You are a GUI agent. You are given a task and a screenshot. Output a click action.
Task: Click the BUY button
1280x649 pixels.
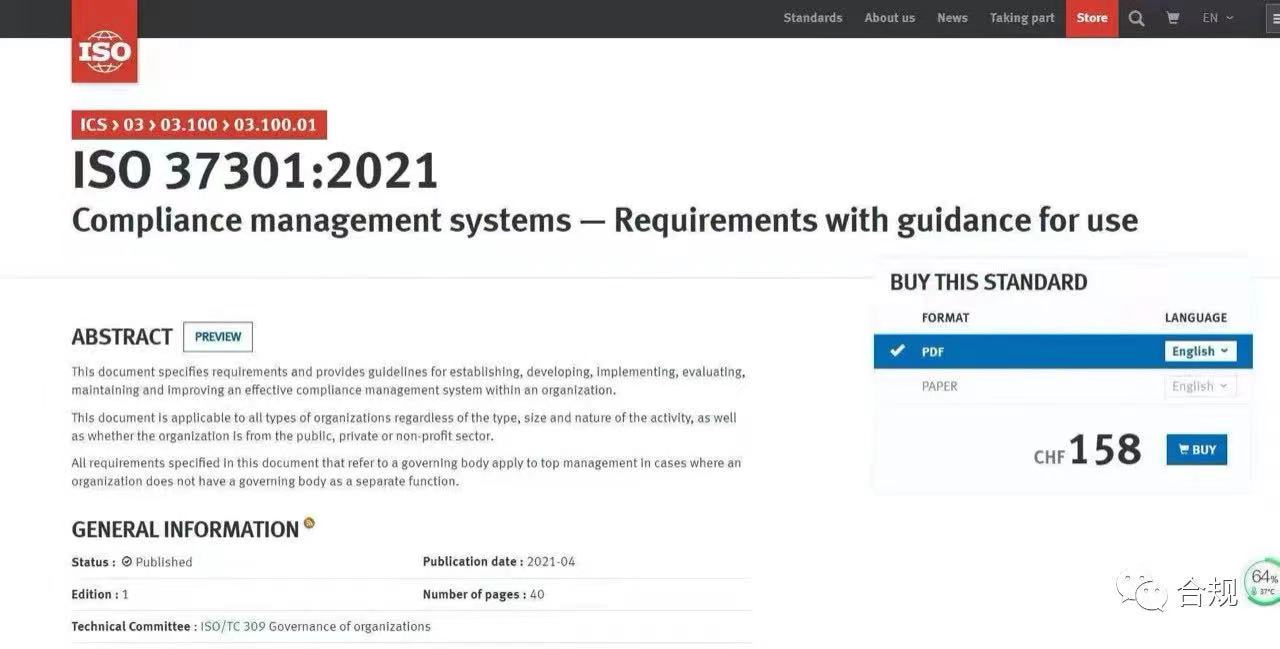click(1196, 450)
